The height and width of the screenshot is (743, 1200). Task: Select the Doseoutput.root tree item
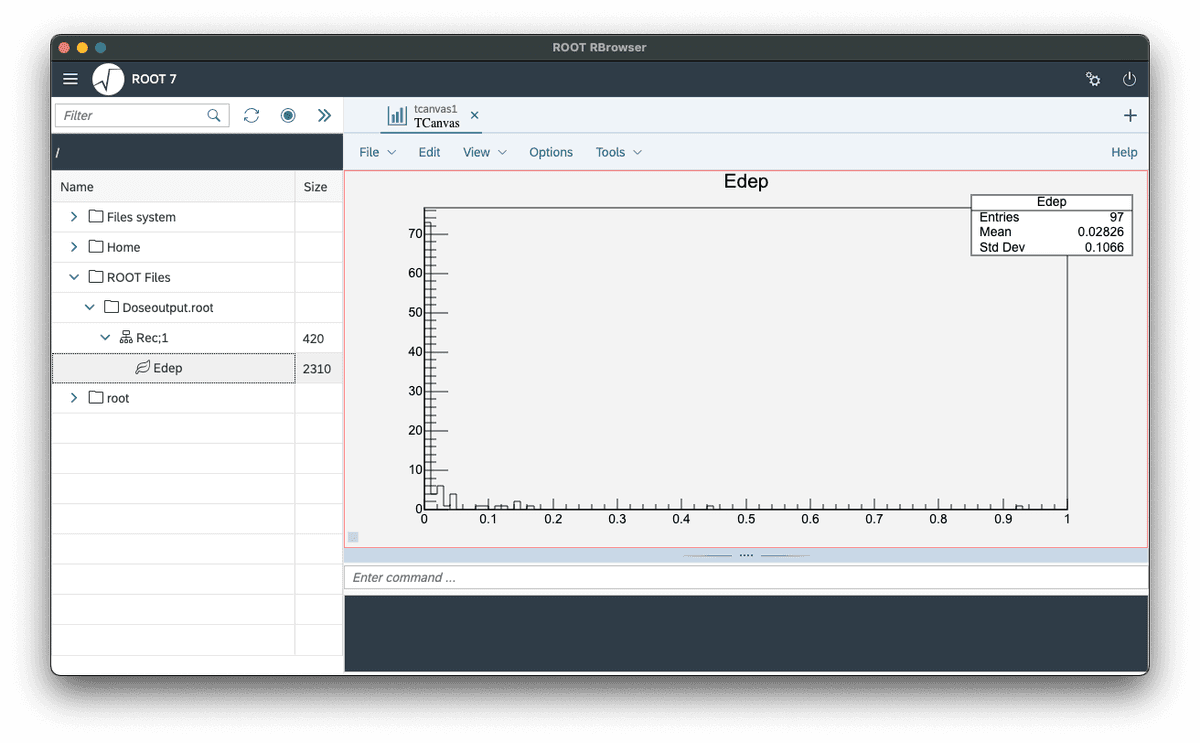tap(167, 307)
